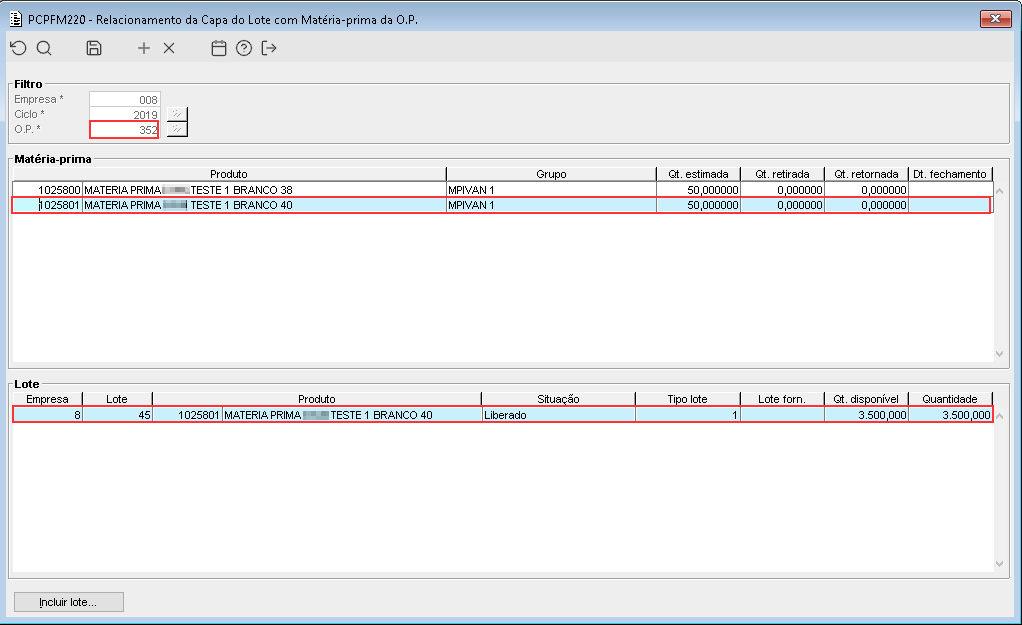Click the exit door arrow icon

tap(269, 48)
